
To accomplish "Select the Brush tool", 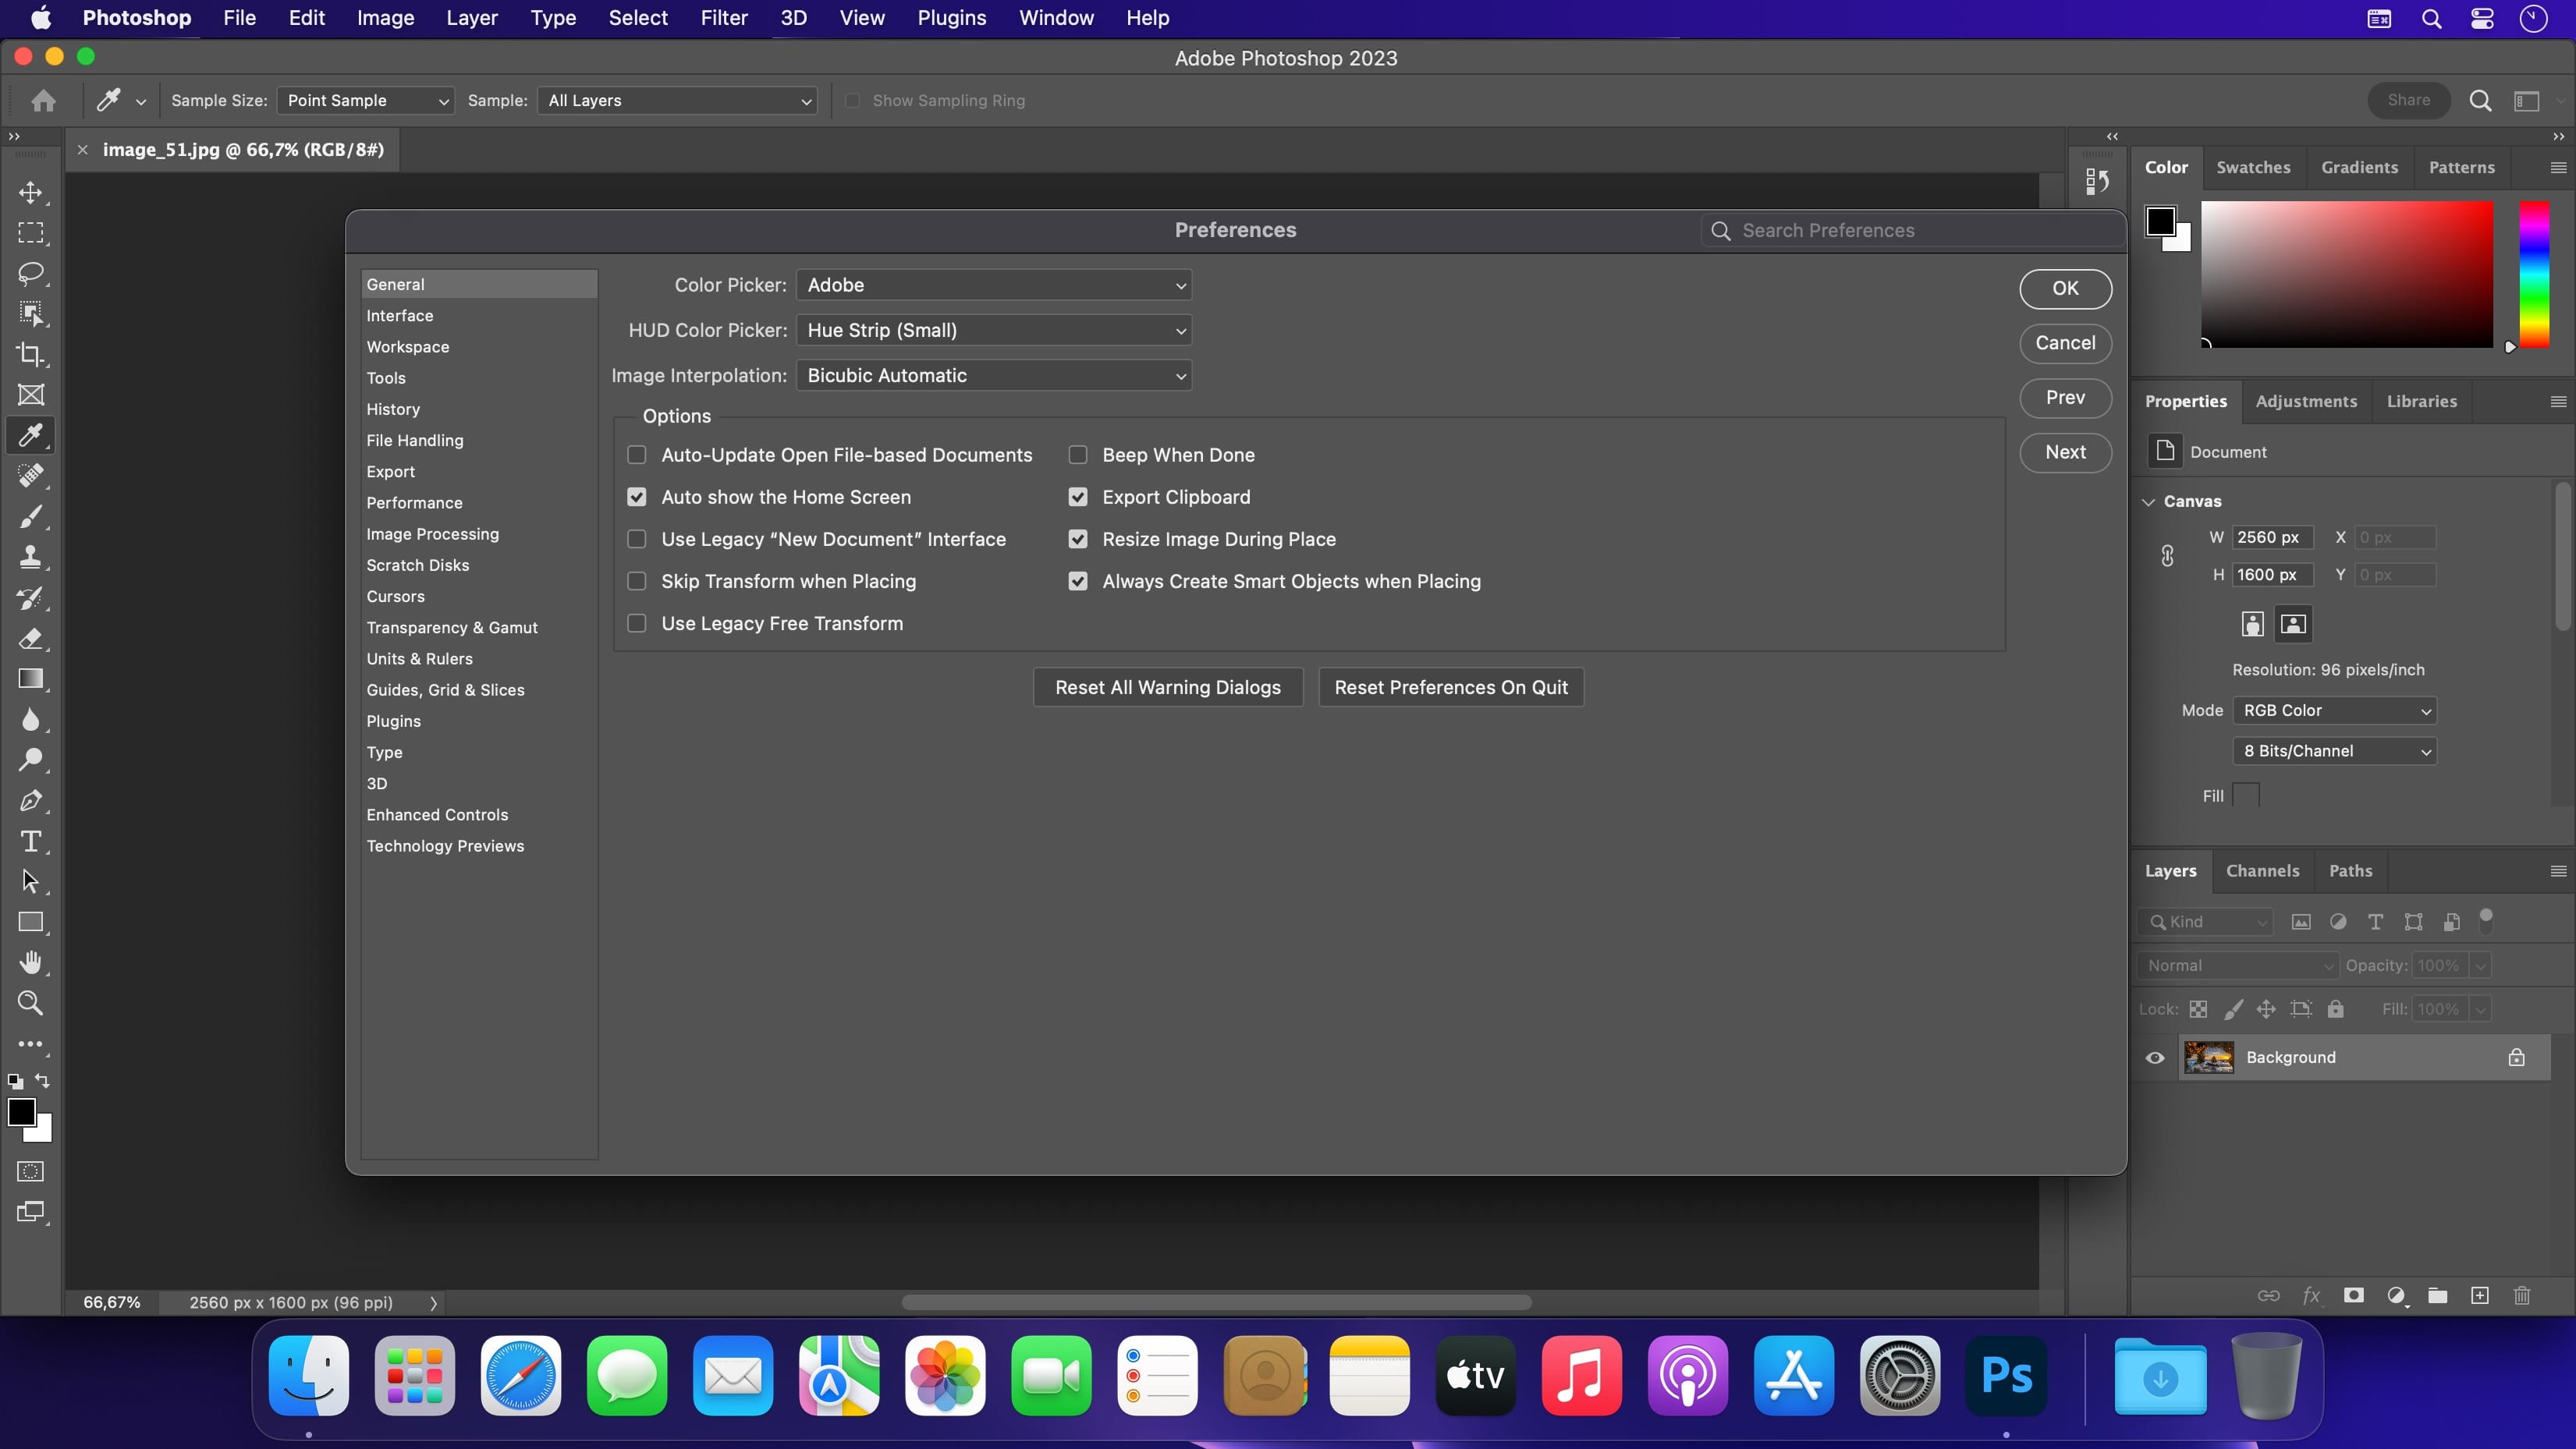I will point(32,516).
